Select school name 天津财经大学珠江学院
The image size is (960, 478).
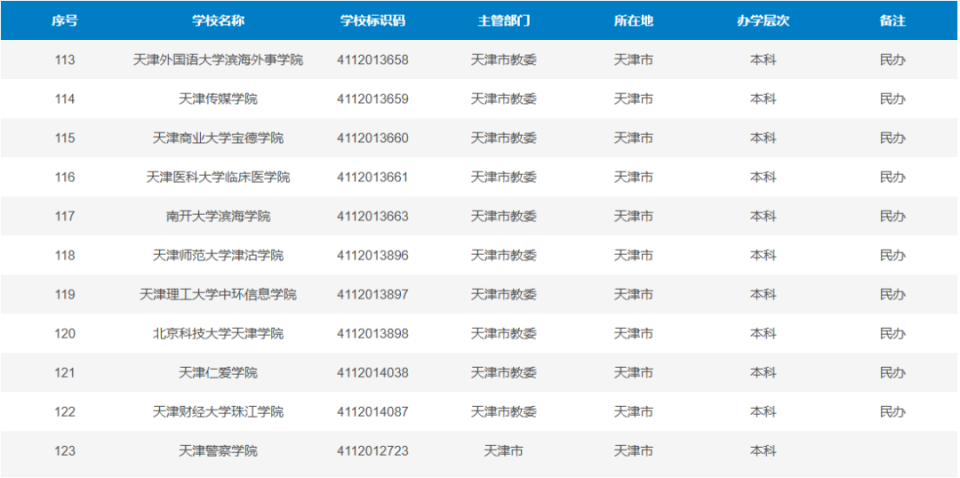click(x=218, y=413)
